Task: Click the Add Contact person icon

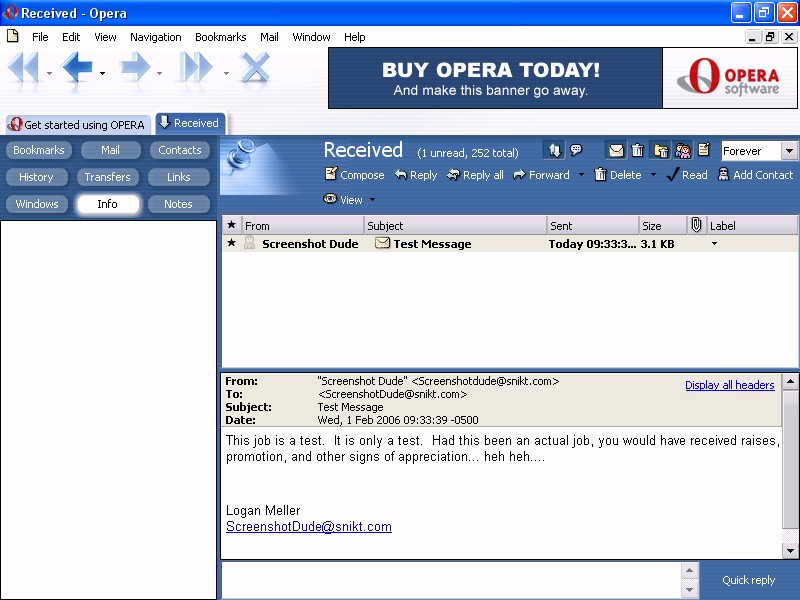Action: 723,174
